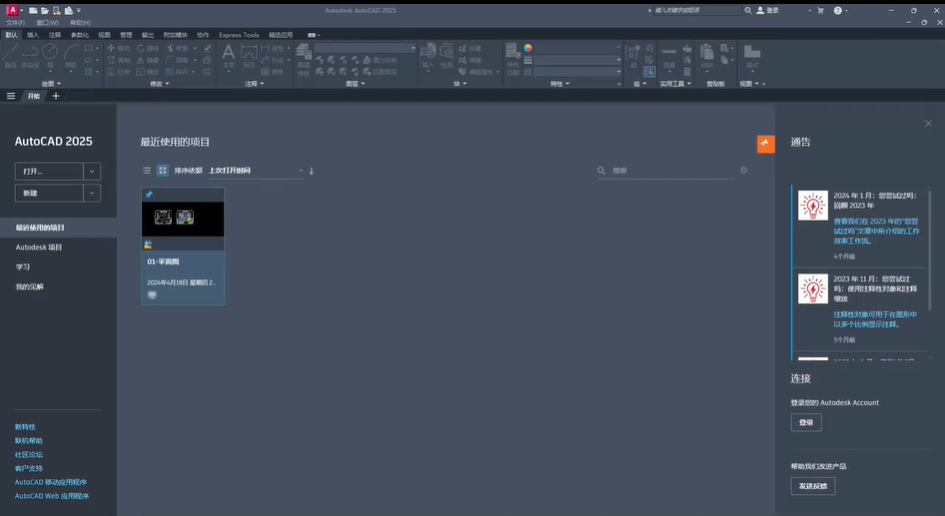945x516 pixels.
Task: Click the 登录 button under 连接
Action: (806, 423)
